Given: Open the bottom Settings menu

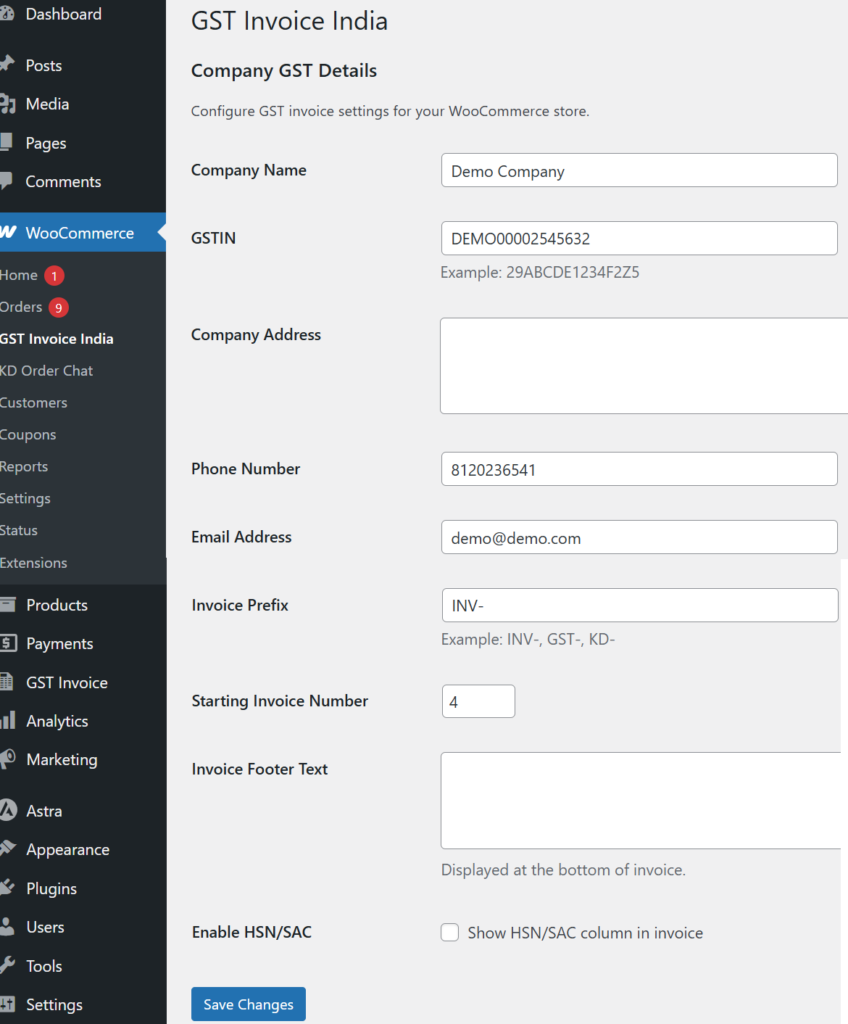Looking at the screenshot, I should [54, 1004].
